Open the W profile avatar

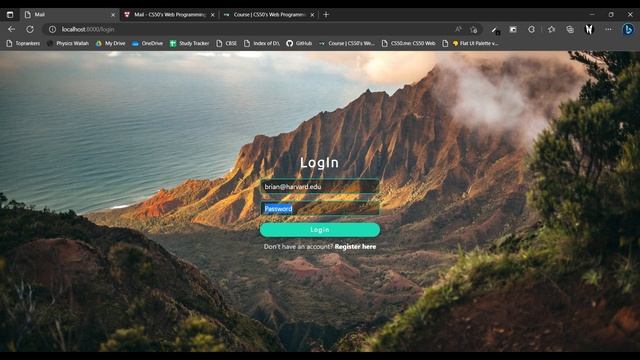pyautogui.click(x=589, y=29)
